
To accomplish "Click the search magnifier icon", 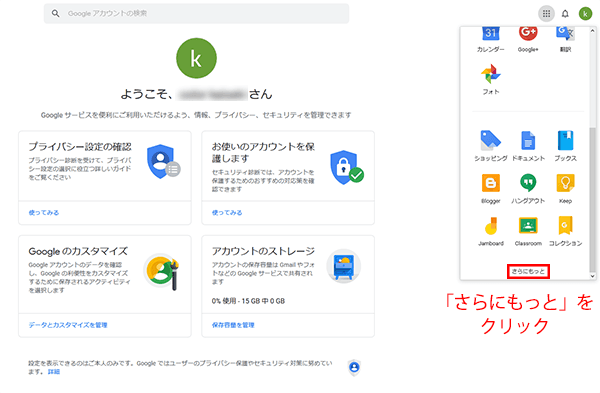I will pyautogui.click(x=56, y=13).
